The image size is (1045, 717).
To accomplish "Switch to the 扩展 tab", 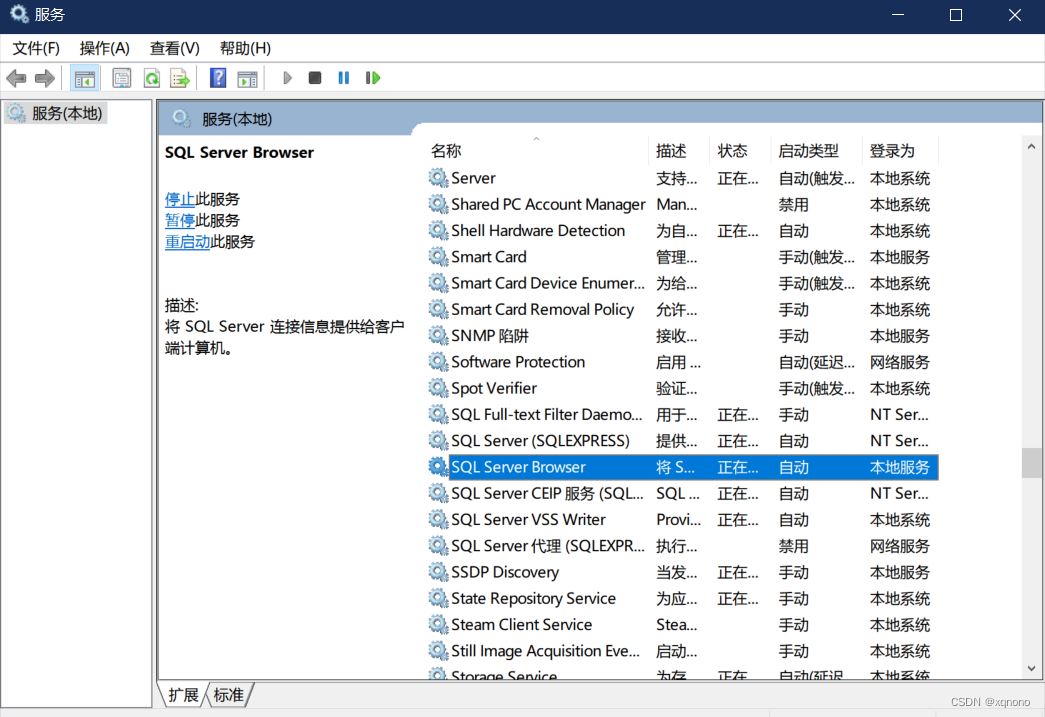I will pos(183,695).
